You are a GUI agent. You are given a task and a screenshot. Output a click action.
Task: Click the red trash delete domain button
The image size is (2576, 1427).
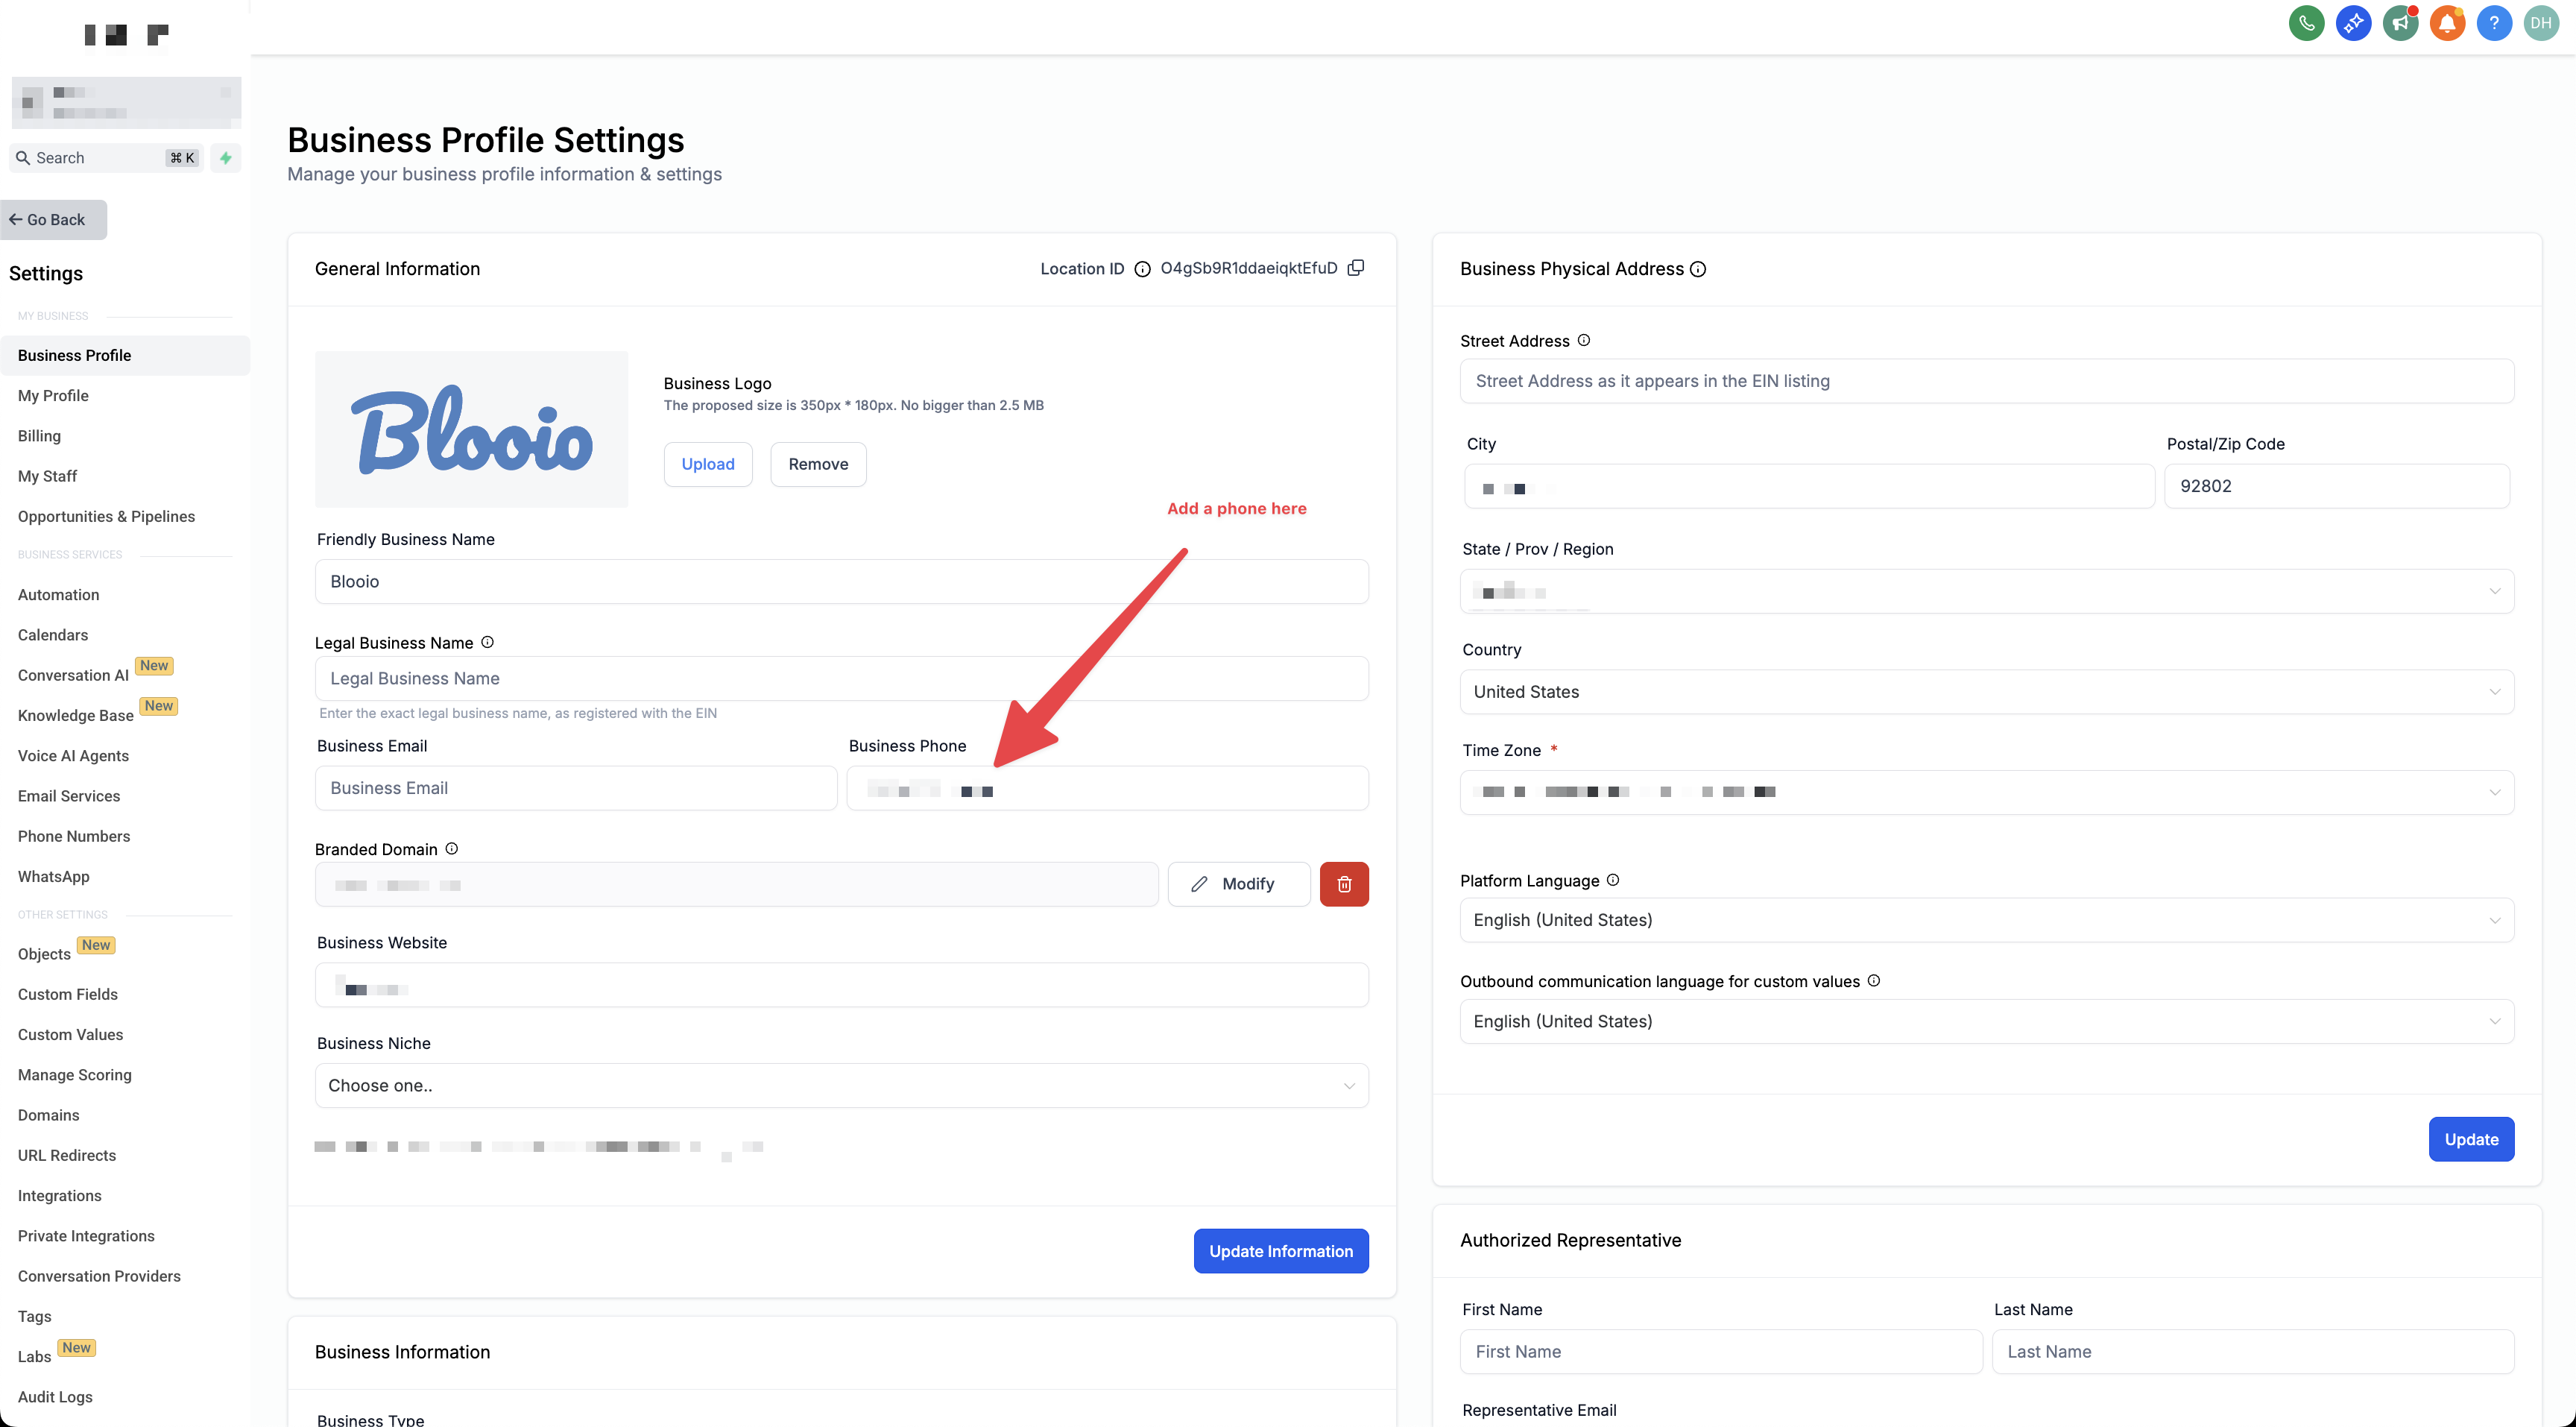pos(1344,884)
